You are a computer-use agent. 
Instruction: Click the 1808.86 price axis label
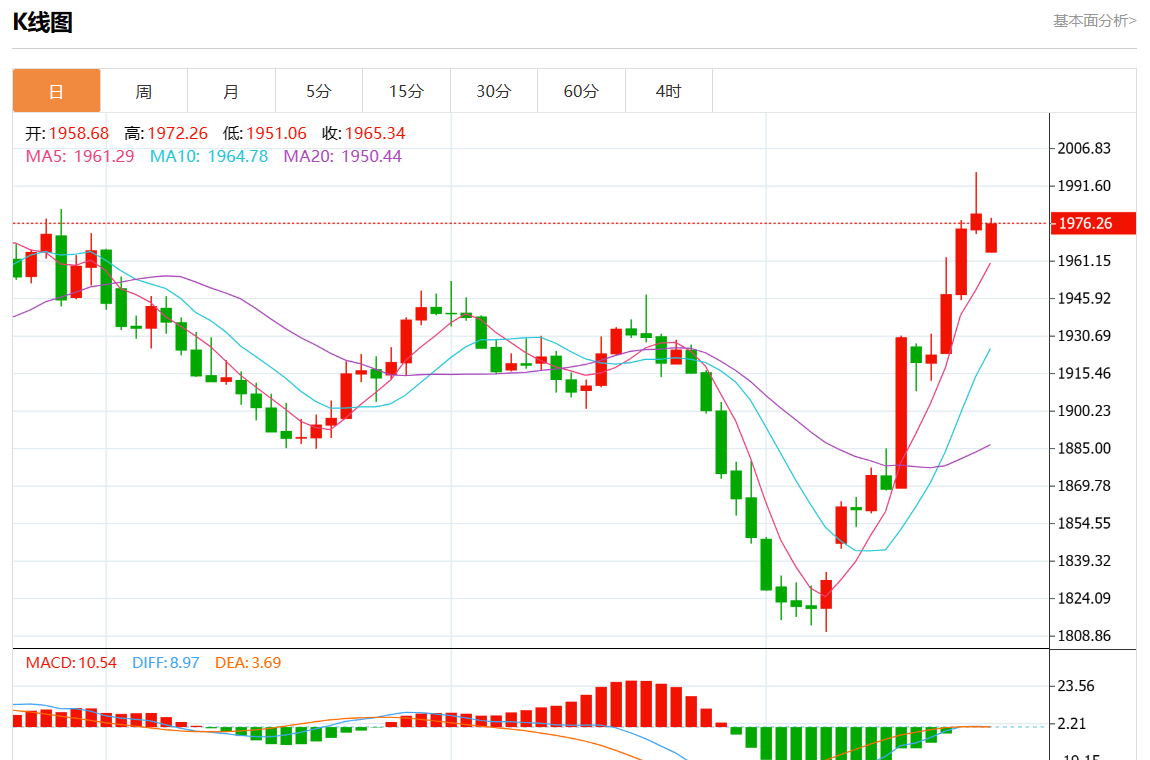point(1084,635)
